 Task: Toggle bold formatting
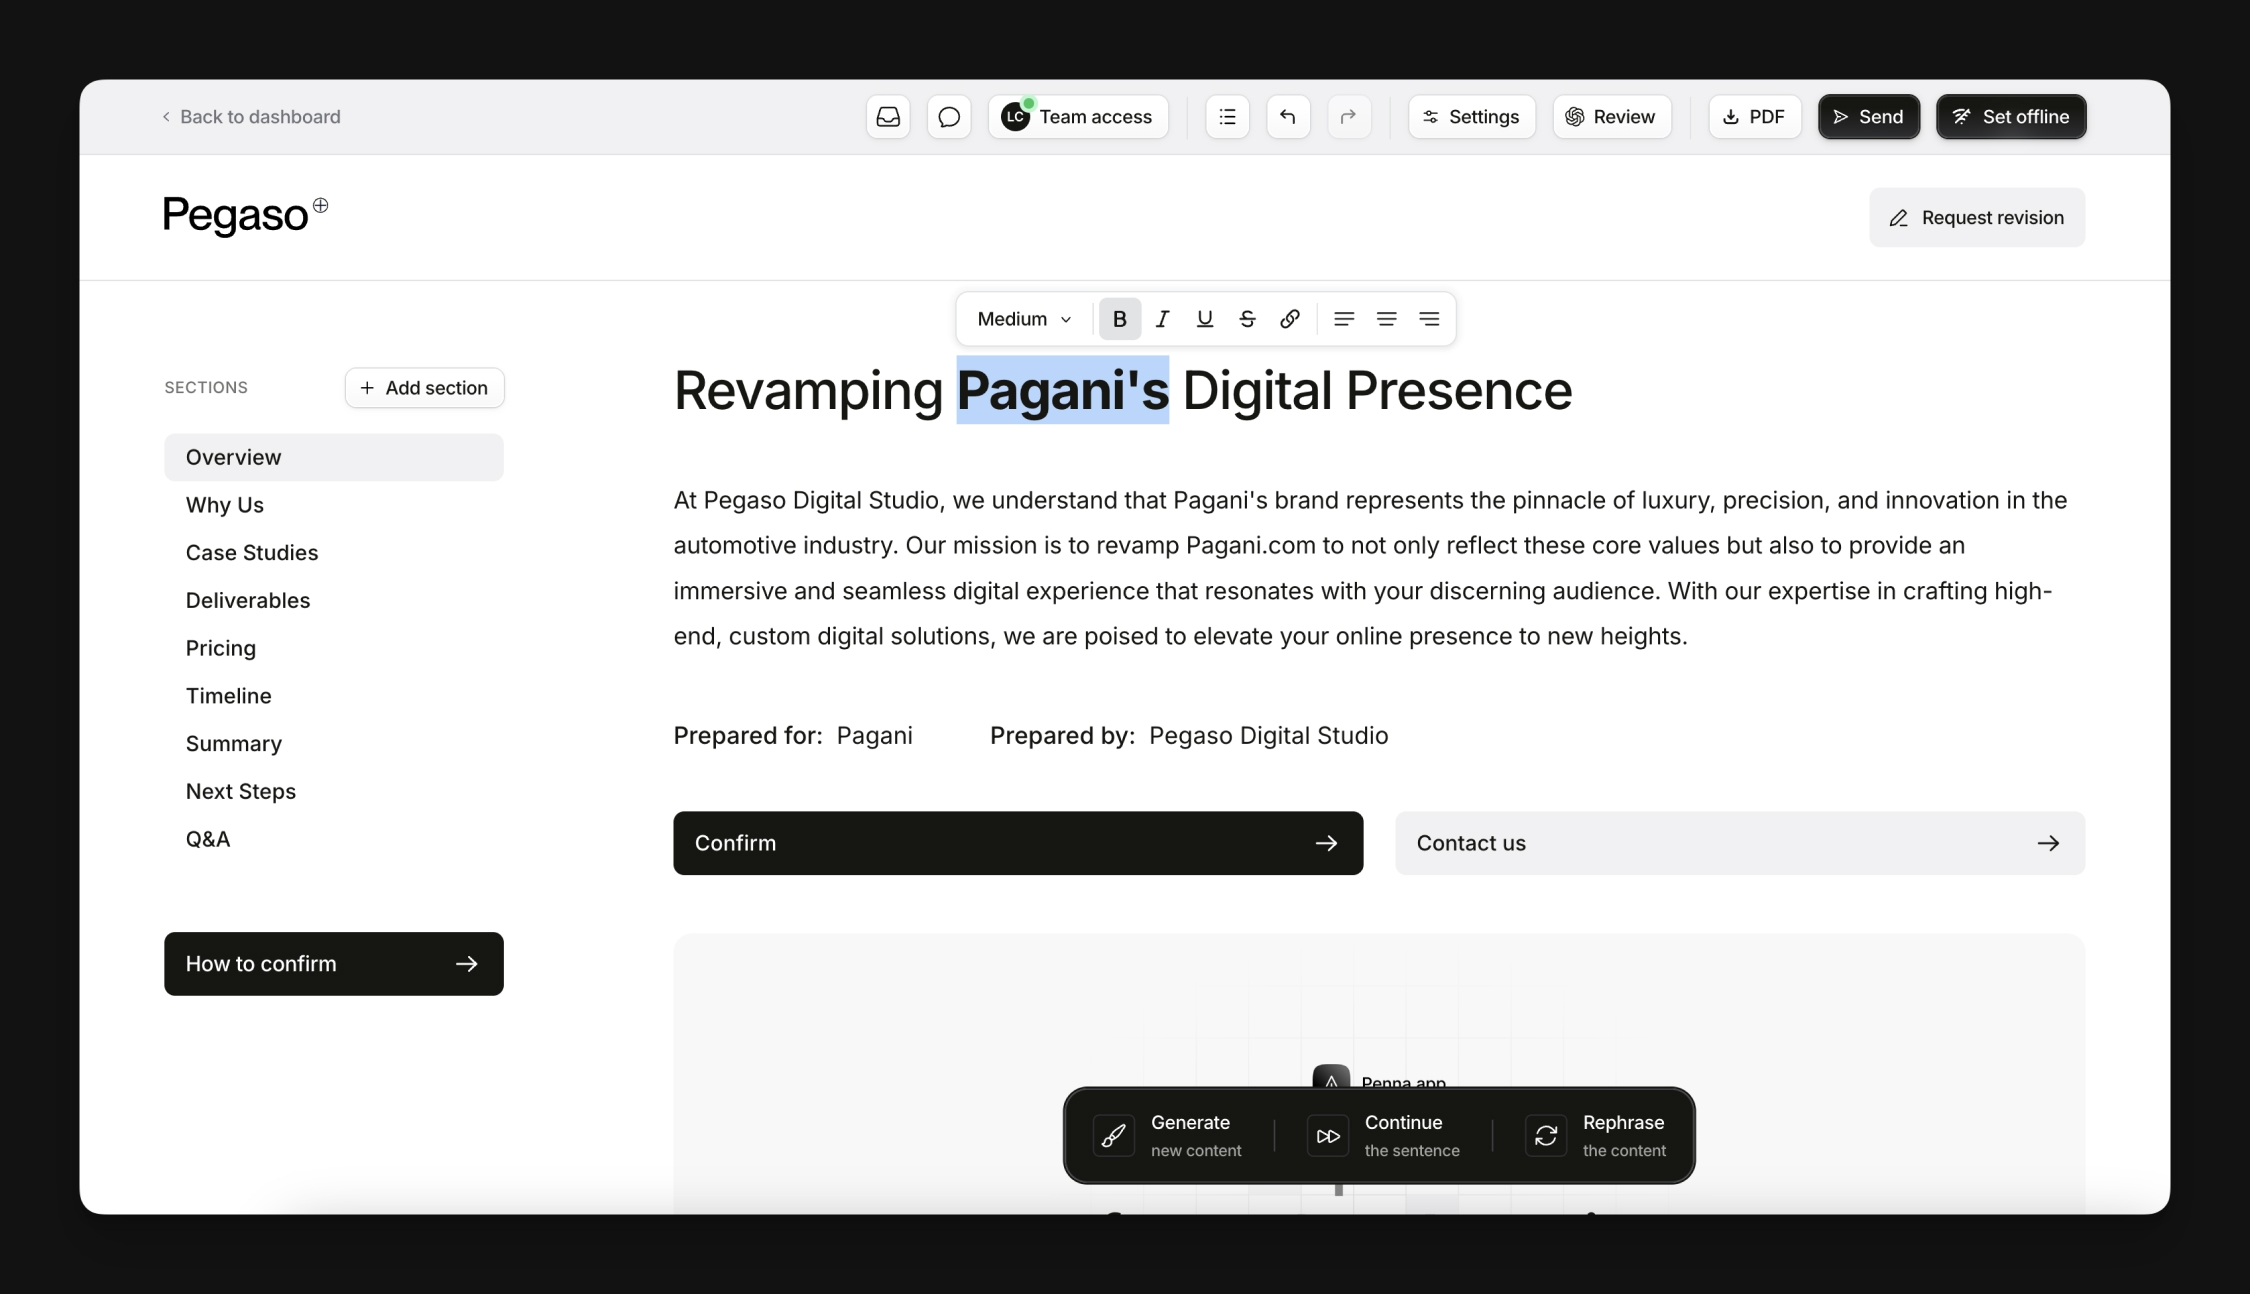coord(1120,319)
